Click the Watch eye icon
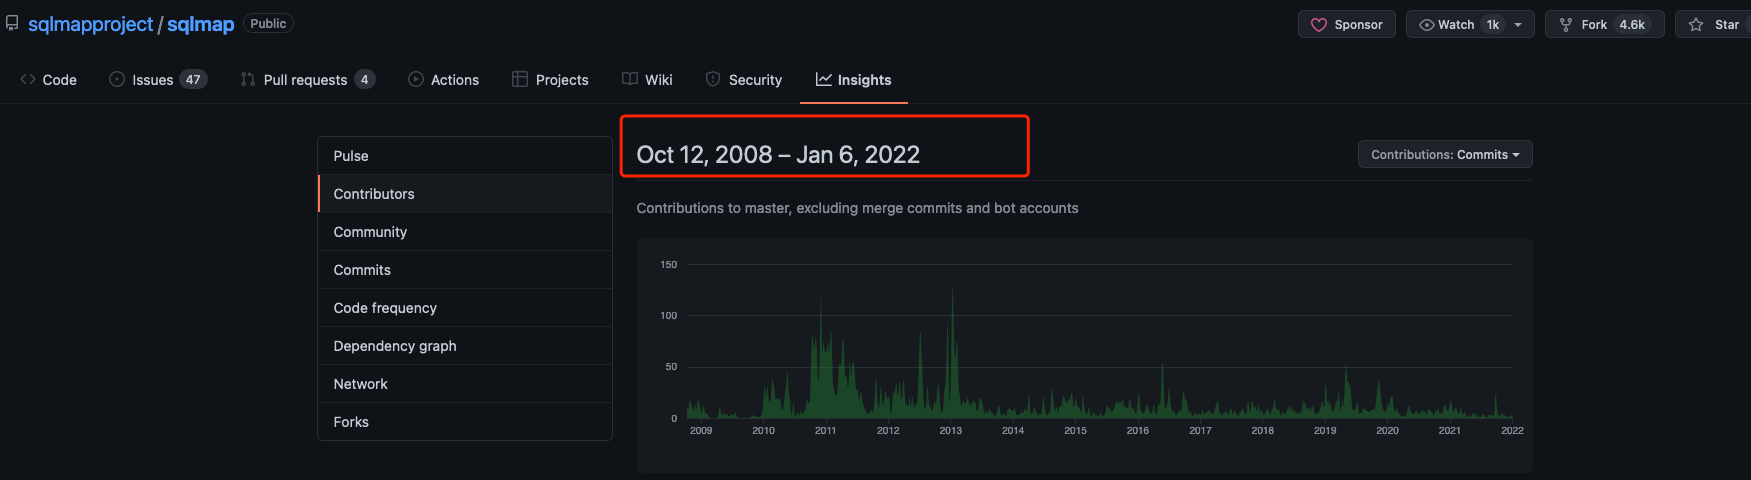Screen dimensions: 1751x480 [1426, 25]
